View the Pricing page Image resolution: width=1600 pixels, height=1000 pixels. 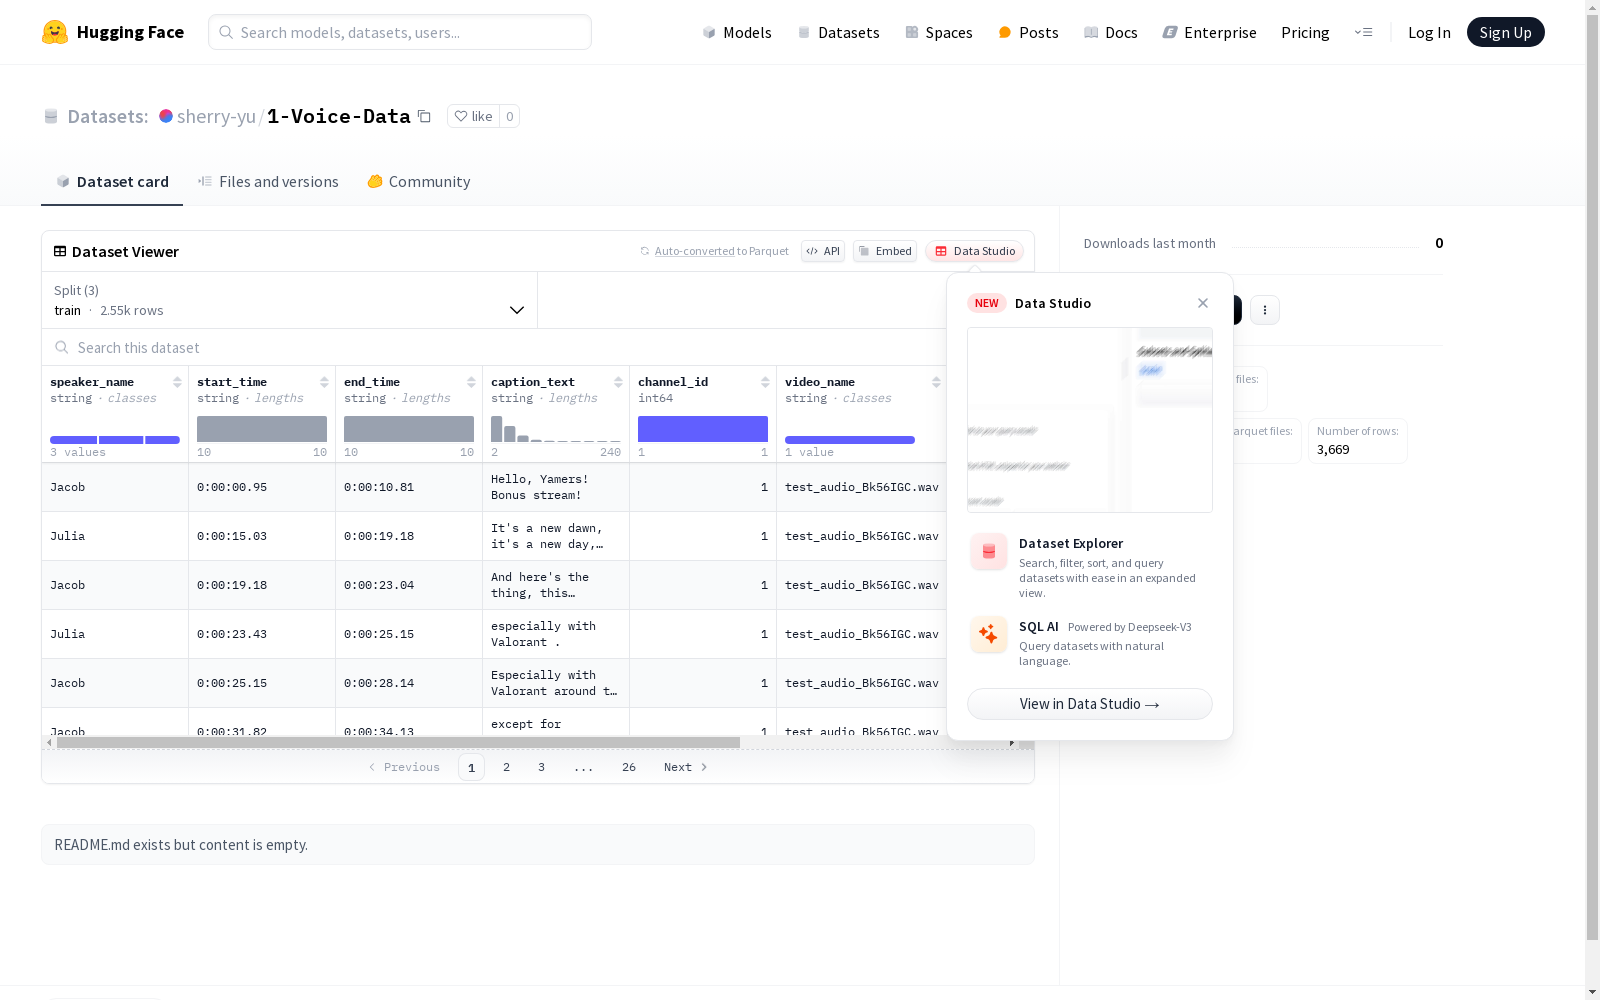pyautogui.click(x=1305, y=32)
